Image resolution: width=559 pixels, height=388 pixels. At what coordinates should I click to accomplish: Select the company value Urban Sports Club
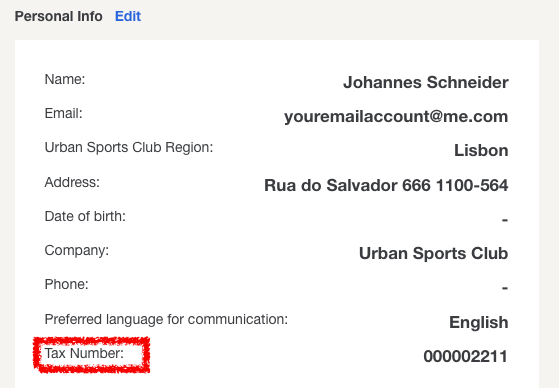coord(434,254)
